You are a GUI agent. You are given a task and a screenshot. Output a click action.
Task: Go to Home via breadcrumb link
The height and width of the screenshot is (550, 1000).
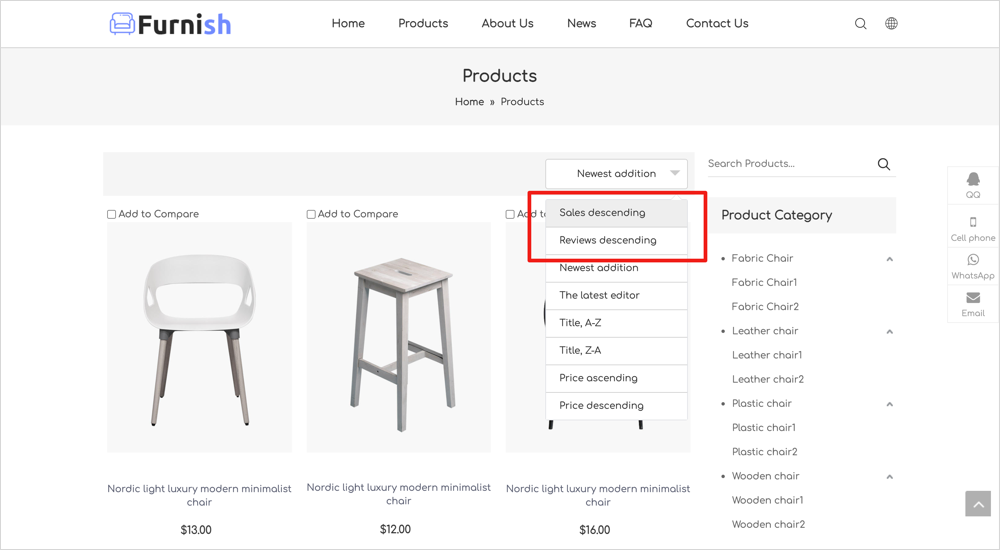pos(469,102)
